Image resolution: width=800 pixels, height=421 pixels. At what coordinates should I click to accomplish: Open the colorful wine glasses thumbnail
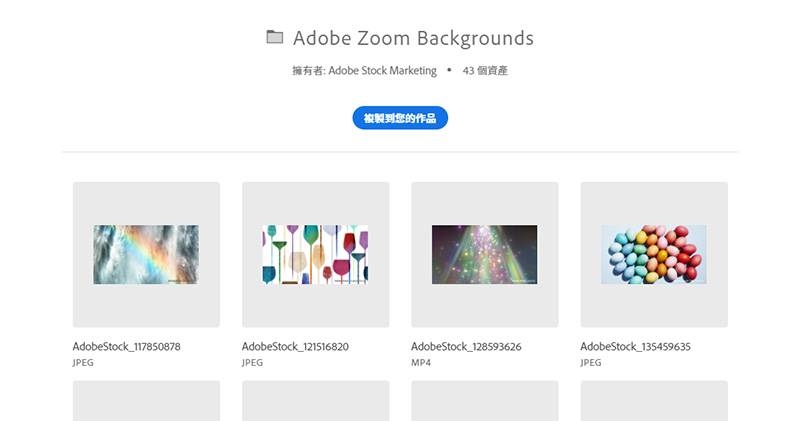pyautogui.click(x=315, y=255)
